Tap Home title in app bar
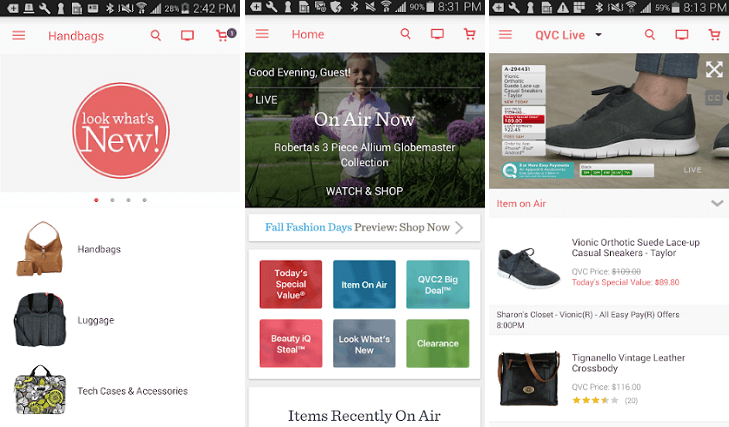The height and width of the screenshot is (427, 729). (x=308, y=34)
